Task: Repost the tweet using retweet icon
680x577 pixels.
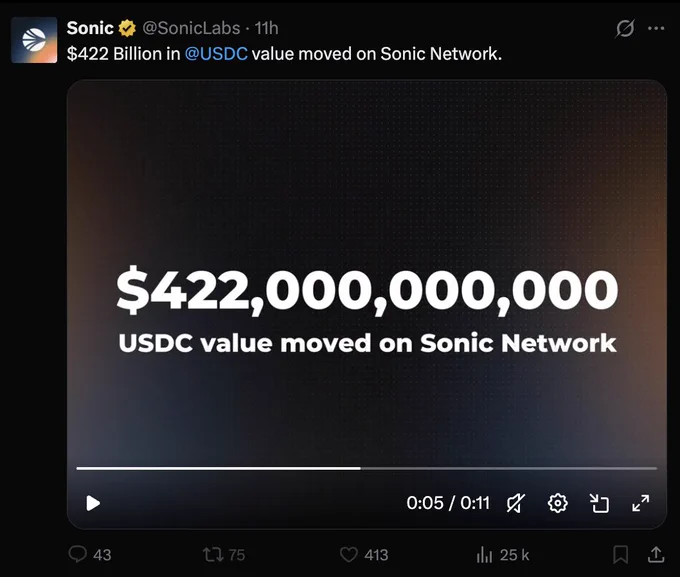Action: click(213, 554)
